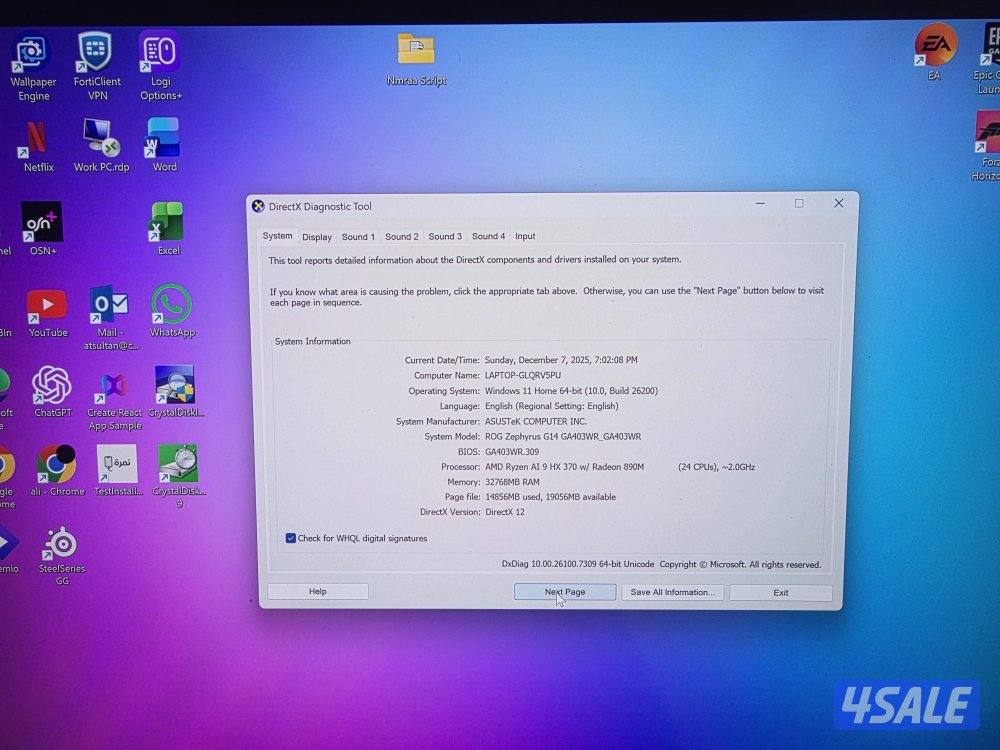This screenshot has width=1000, height=750.
Task: Uncheck Check for WHQL digital signatures
Action: pyautogui.click(x=291, y=538)
